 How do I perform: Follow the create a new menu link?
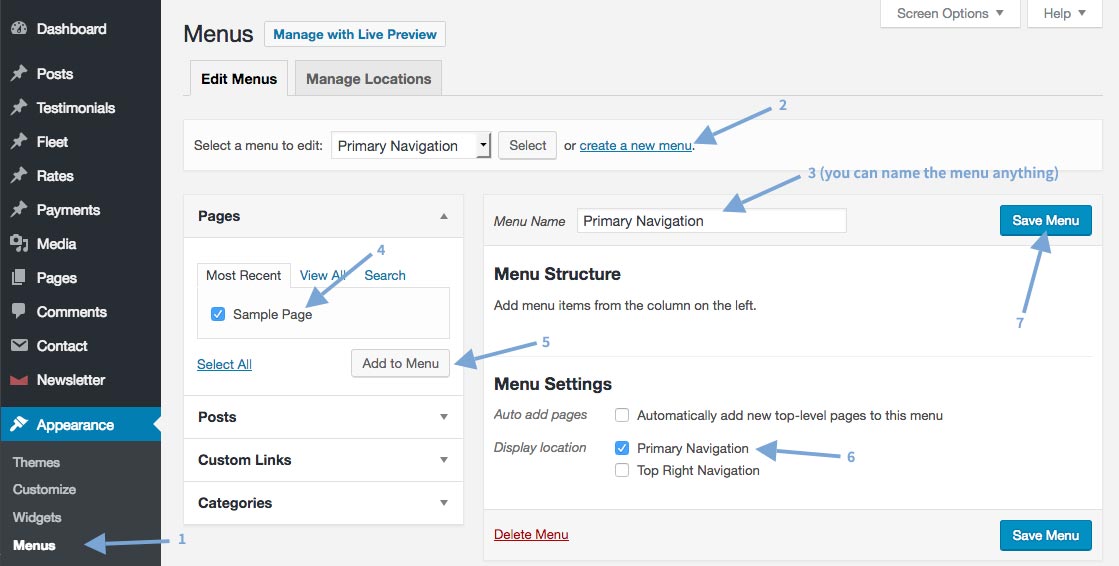coord(635,146)
